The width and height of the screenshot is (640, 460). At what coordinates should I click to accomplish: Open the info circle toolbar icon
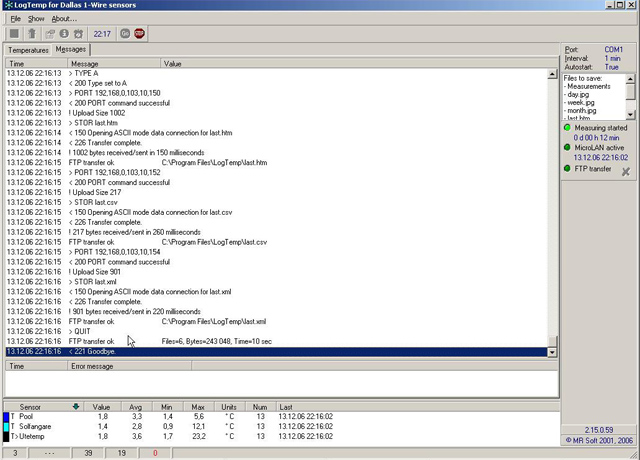pyautogui.click(x=64, y=33)
